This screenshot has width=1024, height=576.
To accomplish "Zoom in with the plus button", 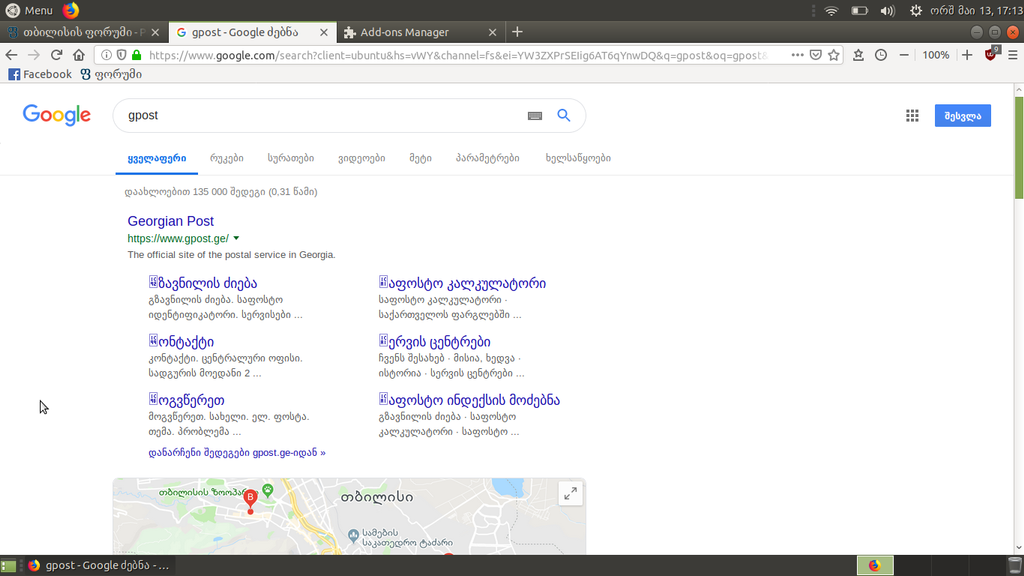I will tap(967, 56).
